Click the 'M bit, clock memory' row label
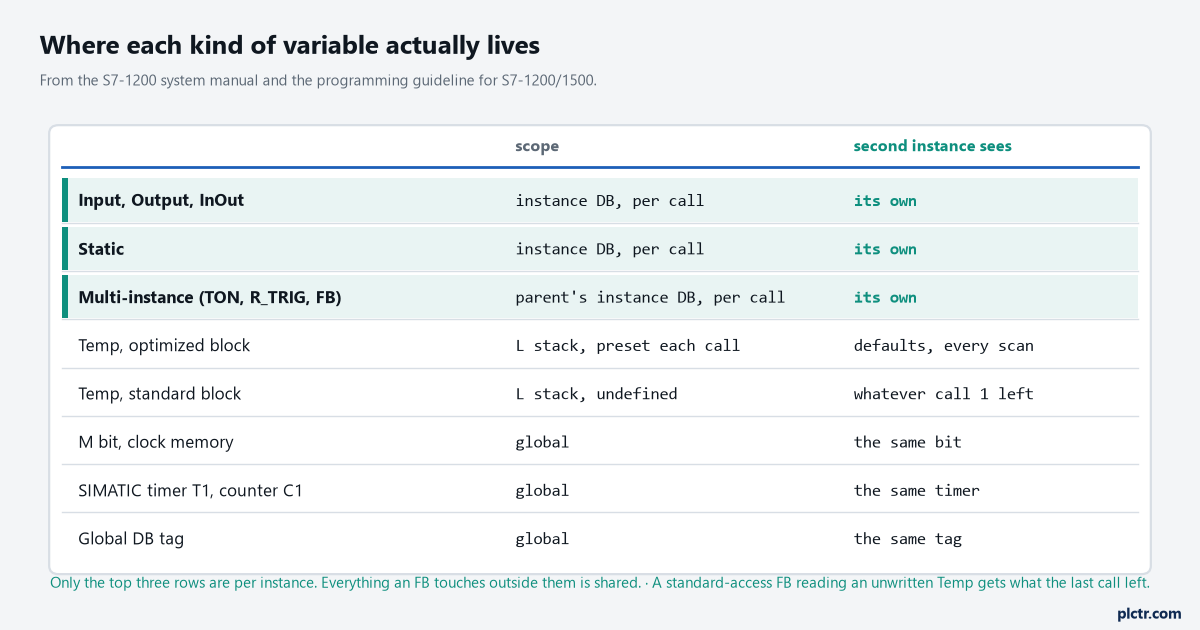The width and height of the screenshot is (1200, 630). coord(156,442)
